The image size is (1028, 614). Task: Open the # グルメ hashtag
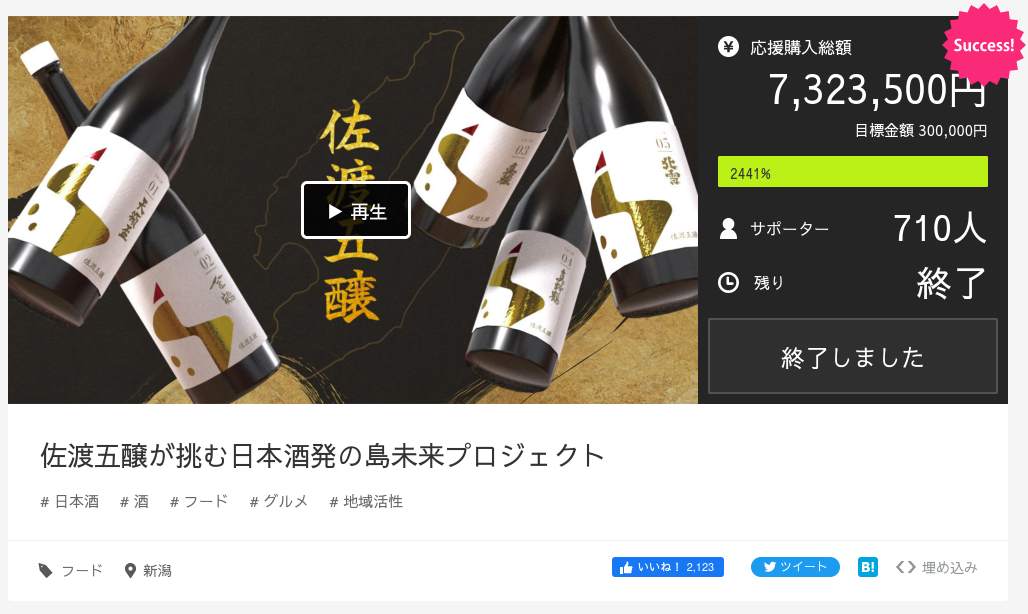pos(279,502)
